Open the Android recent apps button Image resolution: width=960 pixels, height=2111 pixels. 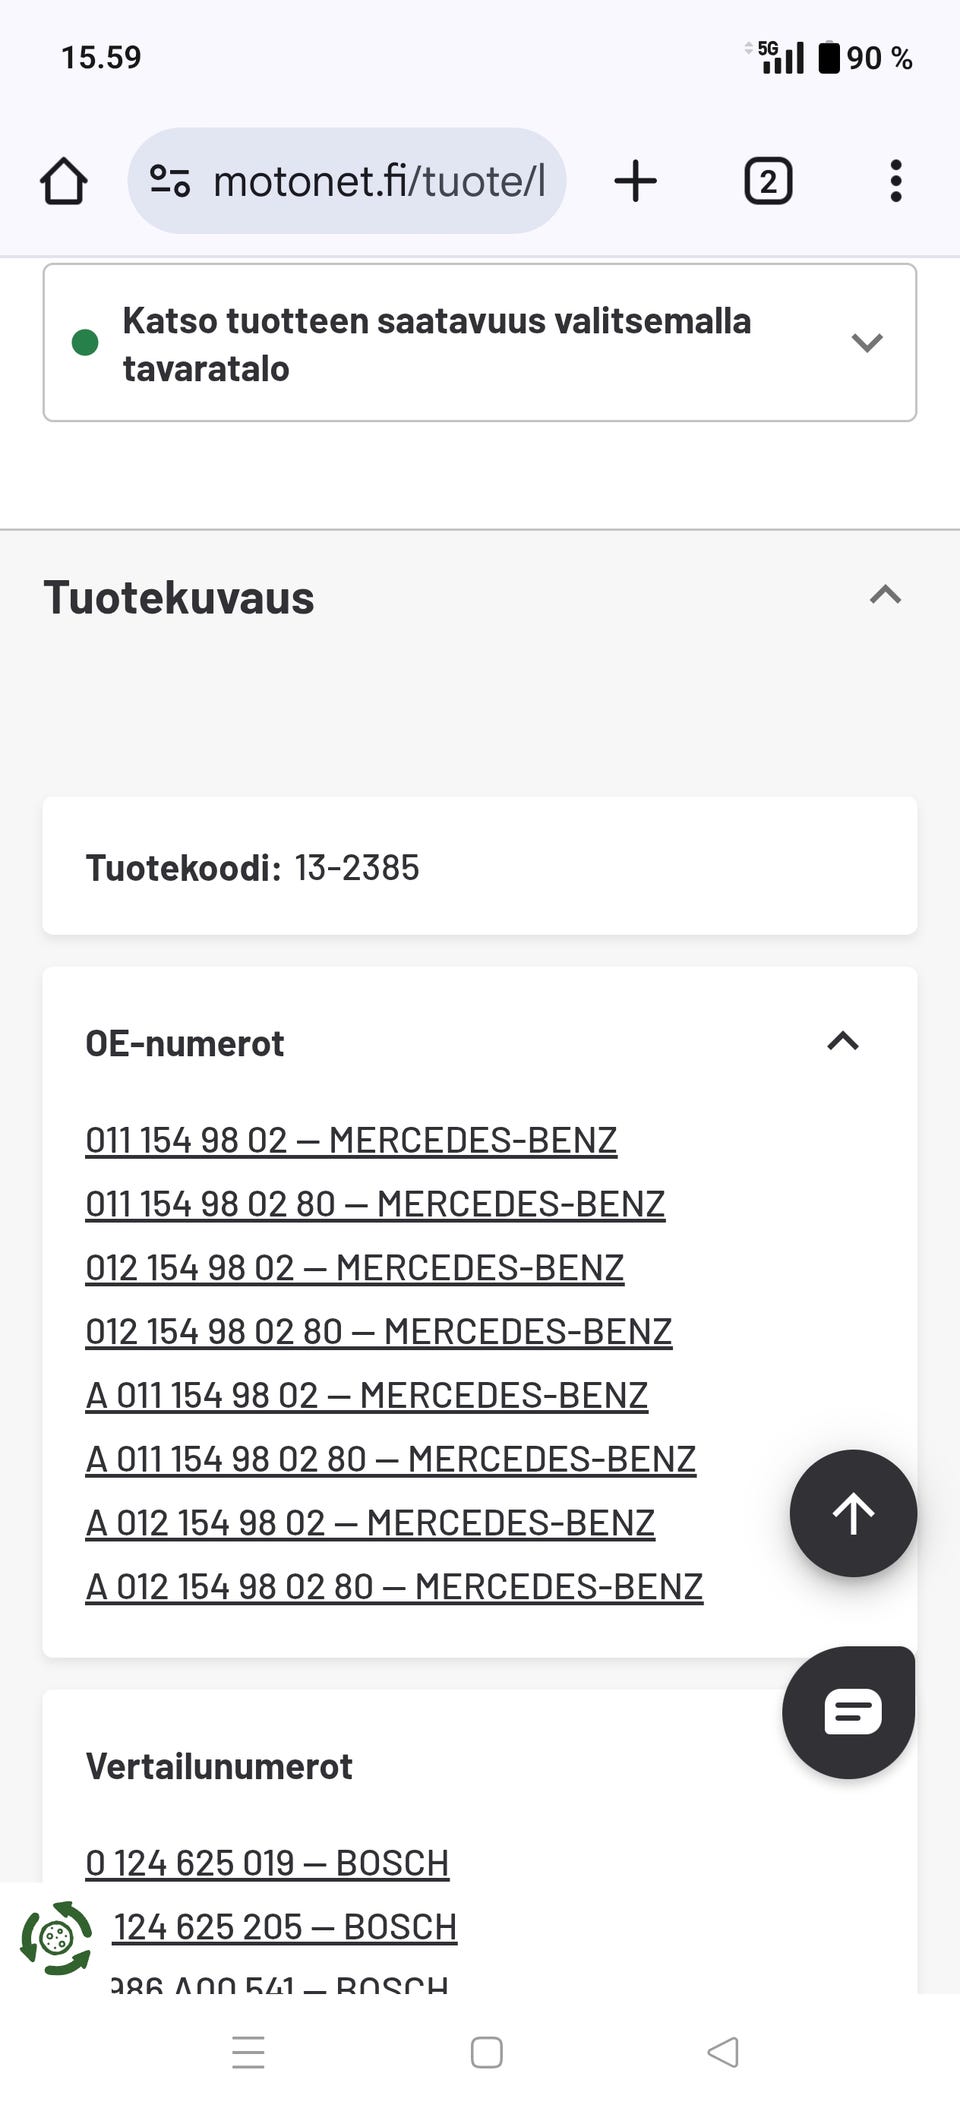(x=249, y=2052)
